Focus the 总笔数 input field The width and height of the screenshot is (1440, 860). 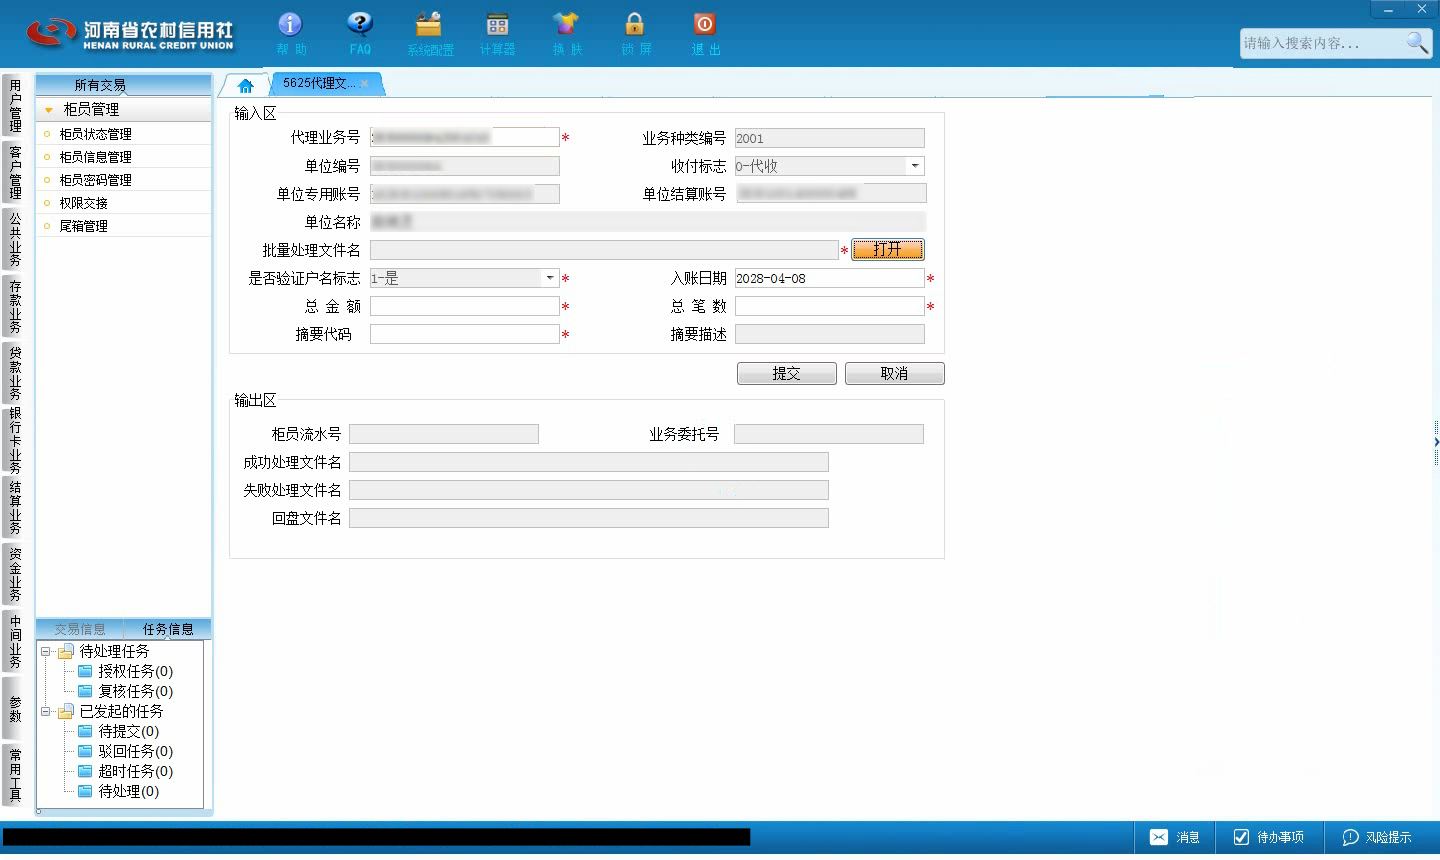click(x=830, y=306)
